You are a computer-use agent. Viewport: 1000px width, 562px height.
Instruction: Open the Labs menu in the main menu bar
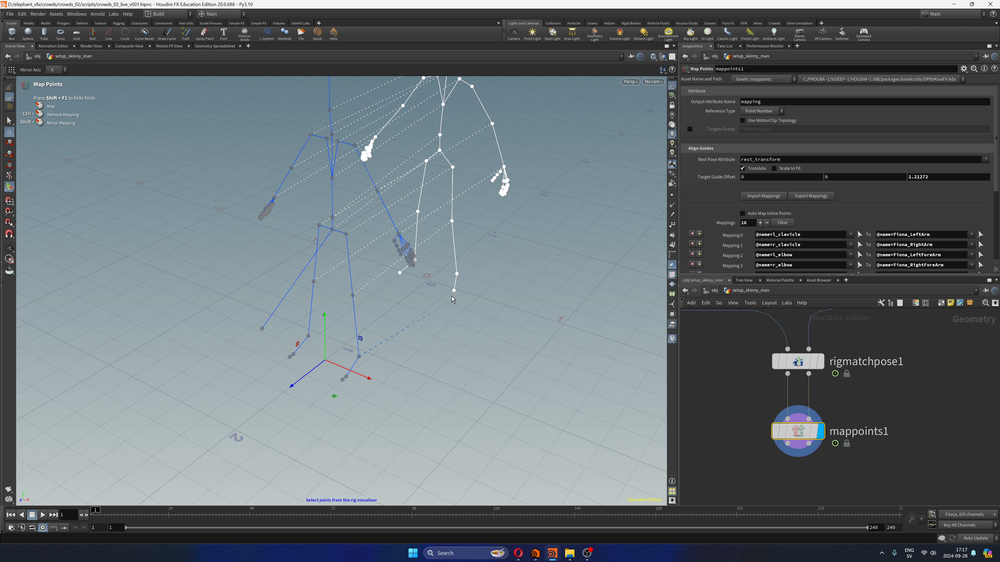(114, 13)
